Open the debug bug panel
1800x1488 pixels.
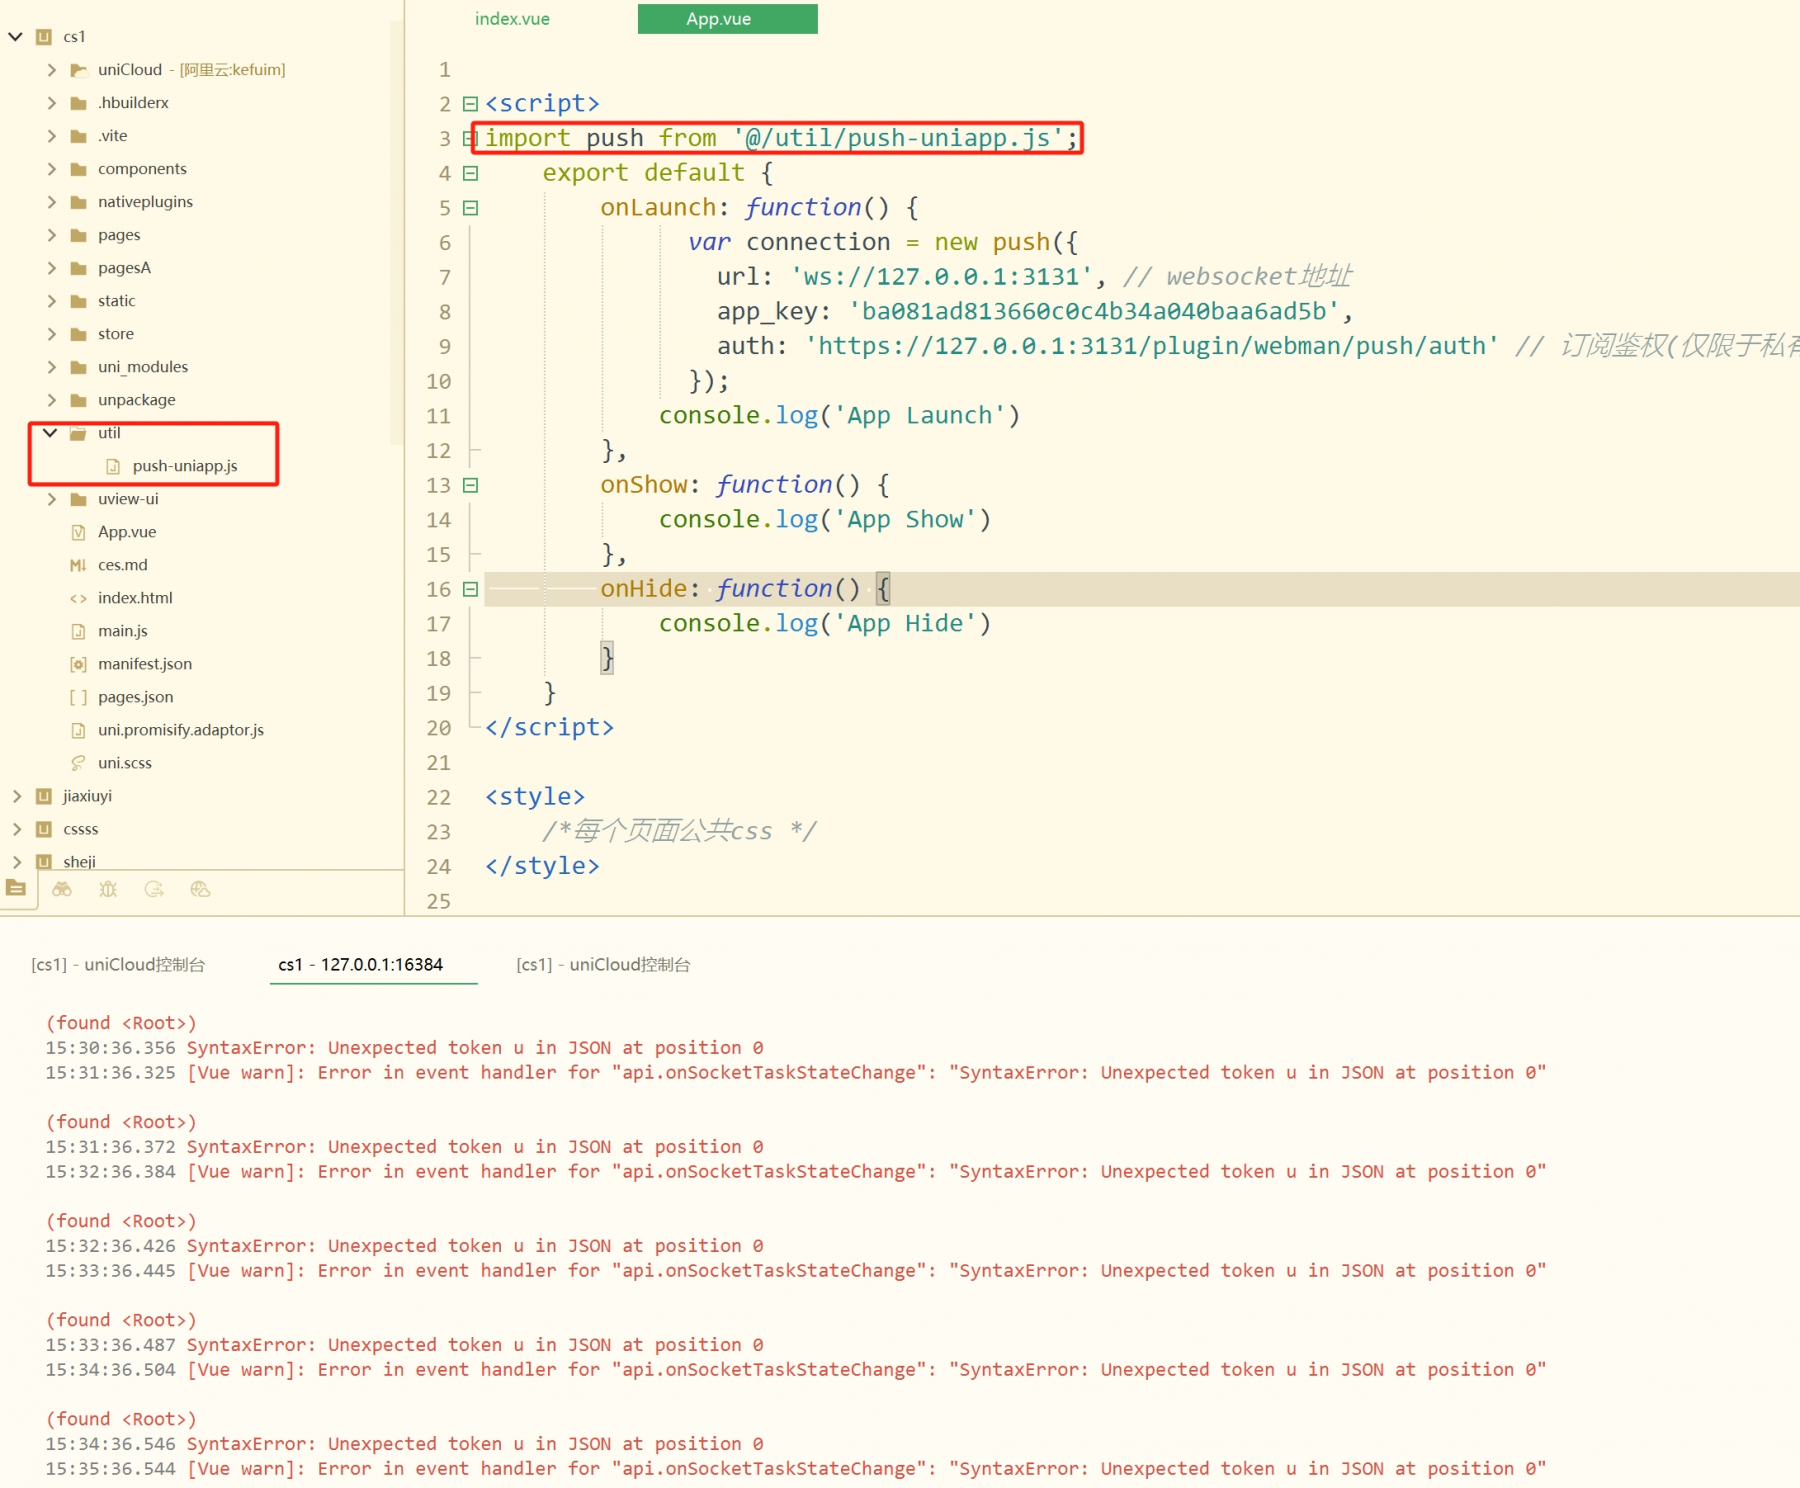coord(108,889)
